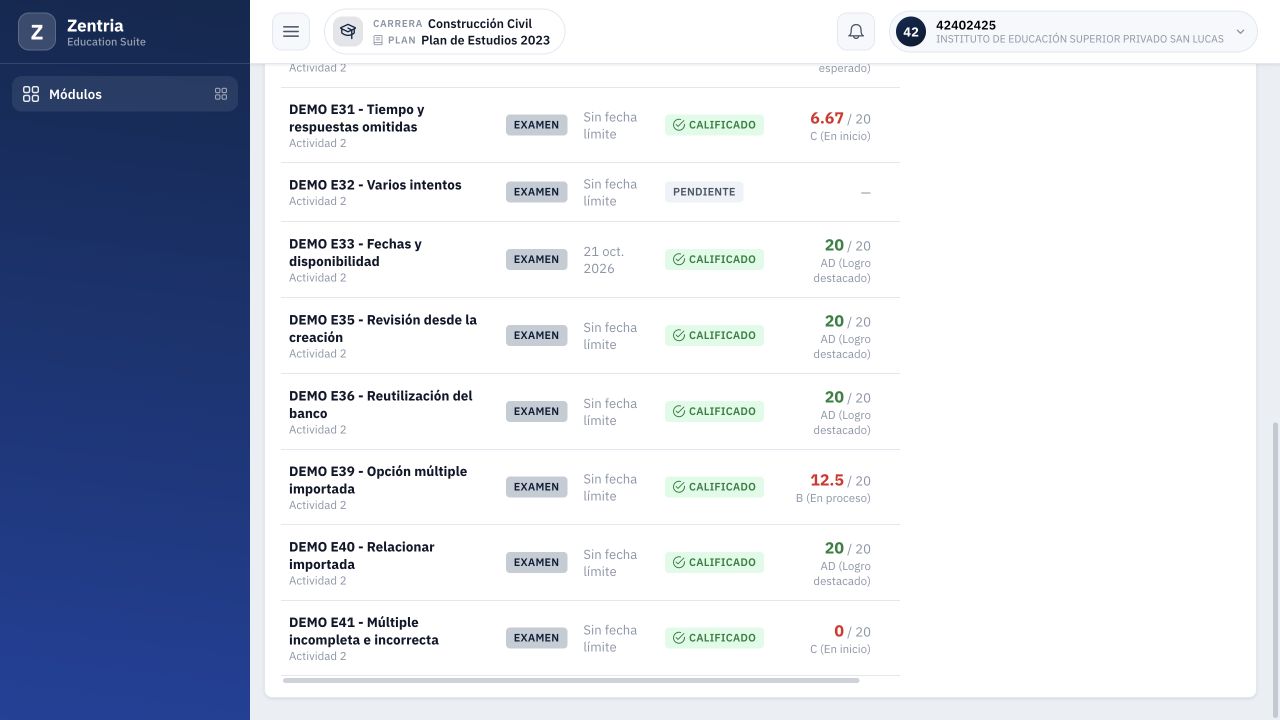Click the 20 / 20 score for E35
This screenshot has width=1280, height=720.
(847, 321)
